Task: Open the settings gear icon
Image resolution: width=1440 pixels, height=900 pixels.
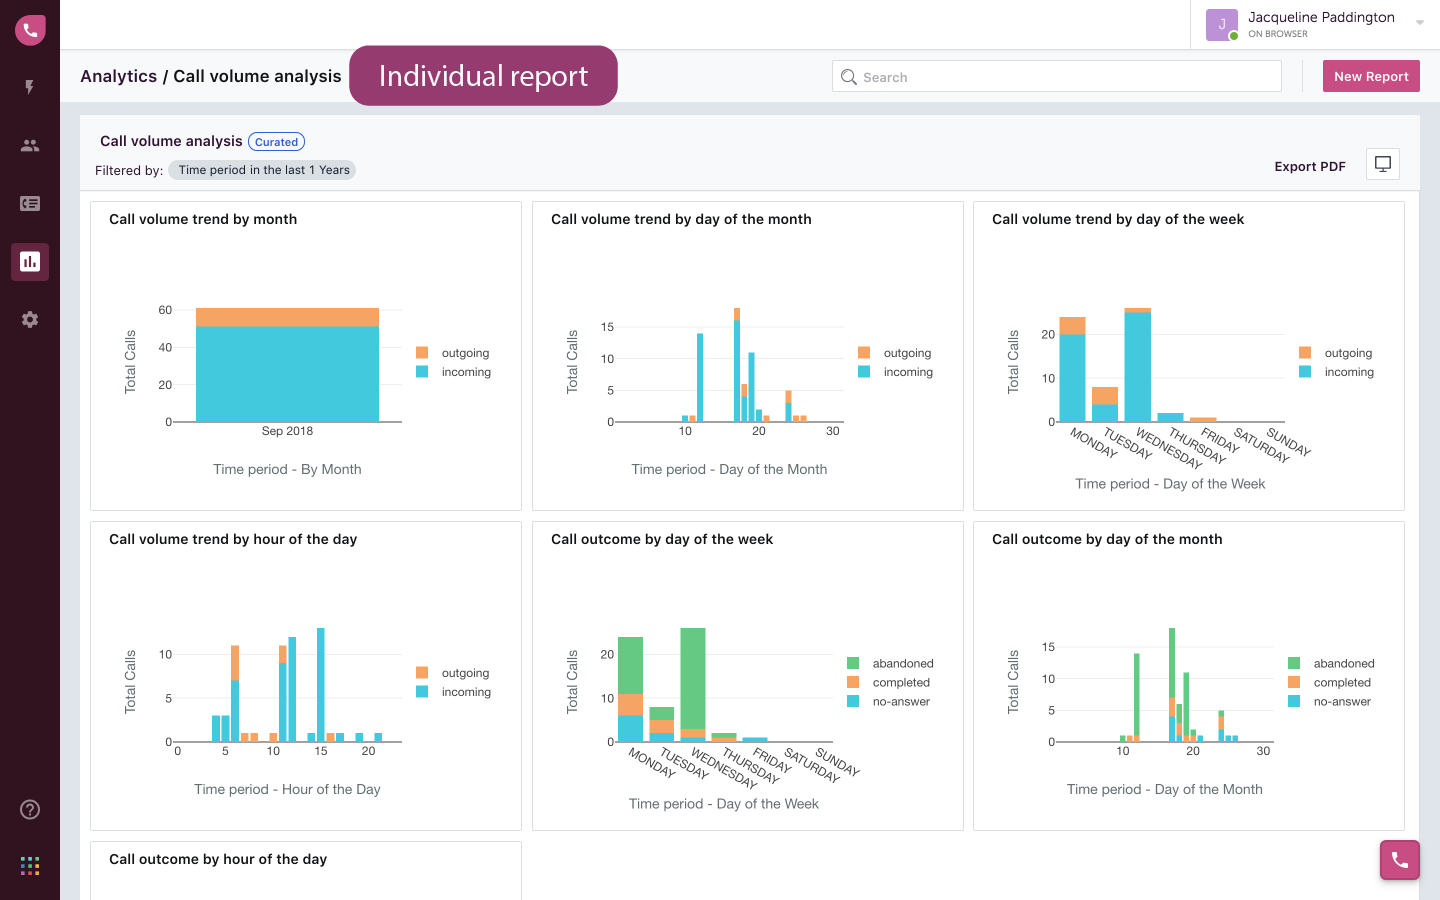Action: click(x=30, y=319)
